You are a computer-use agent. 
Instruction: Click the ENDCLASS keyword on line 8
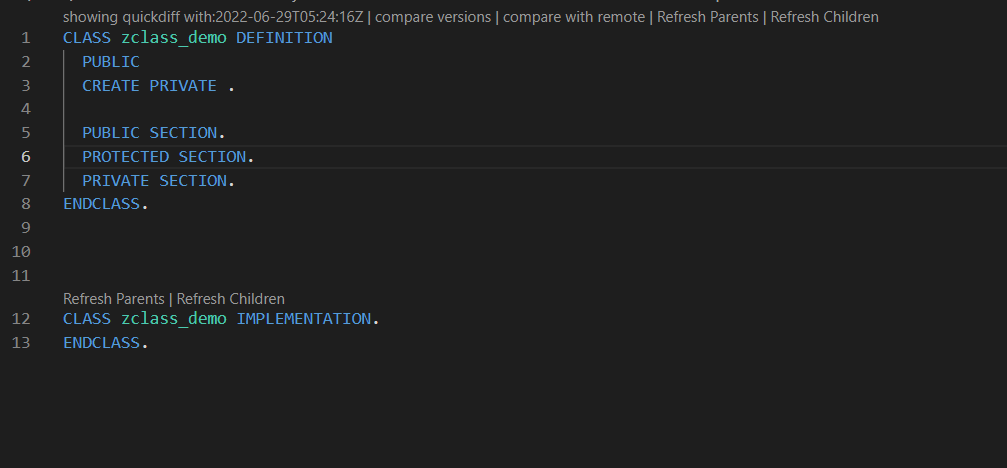coord(102,204)
